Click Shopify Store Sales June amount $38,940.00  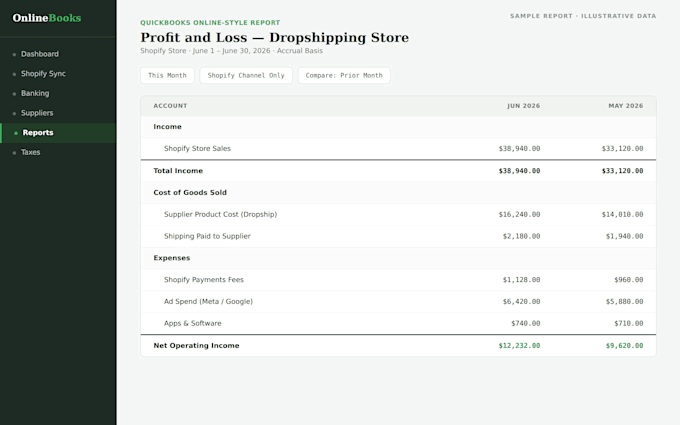[x=519, y=149]
